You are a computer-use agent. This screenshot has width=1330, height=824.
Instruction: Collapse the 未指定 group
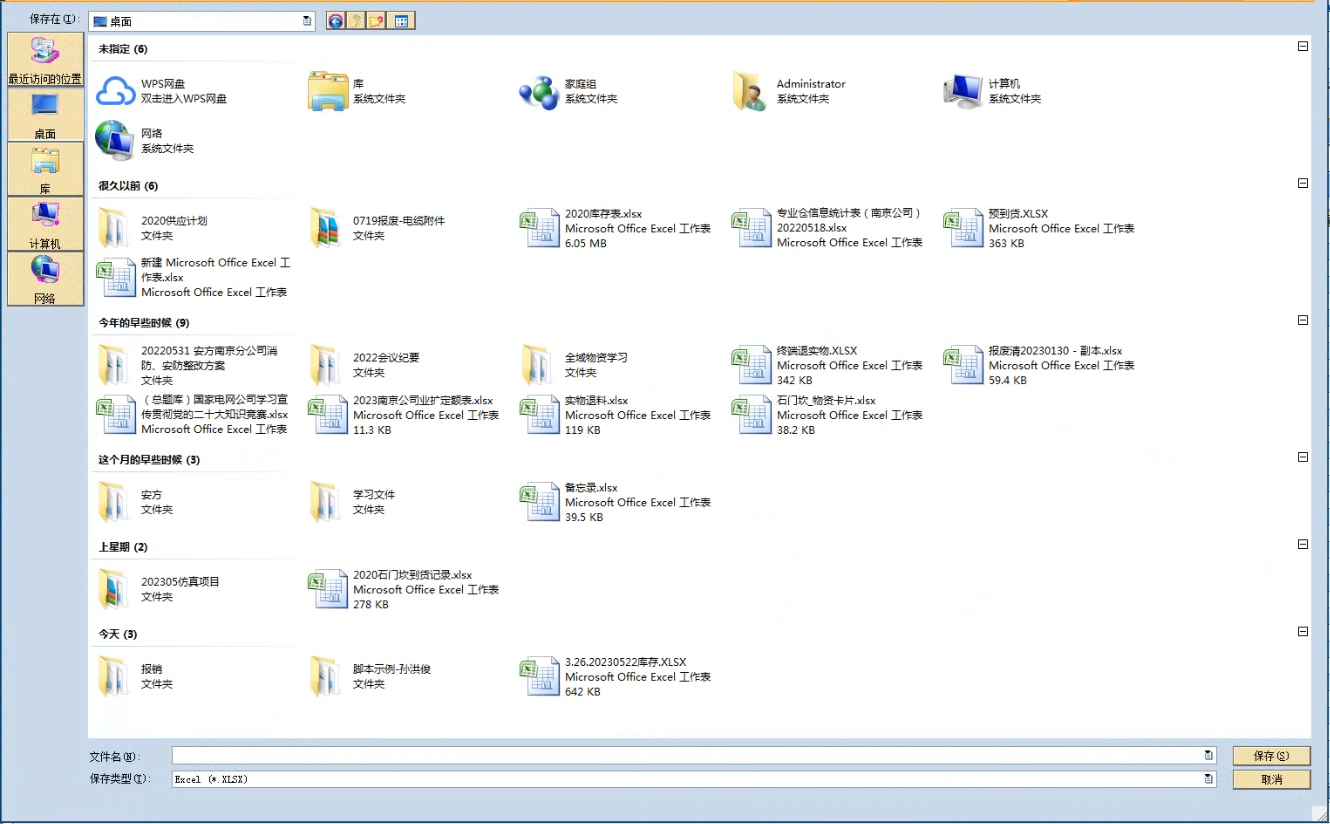1302,47
